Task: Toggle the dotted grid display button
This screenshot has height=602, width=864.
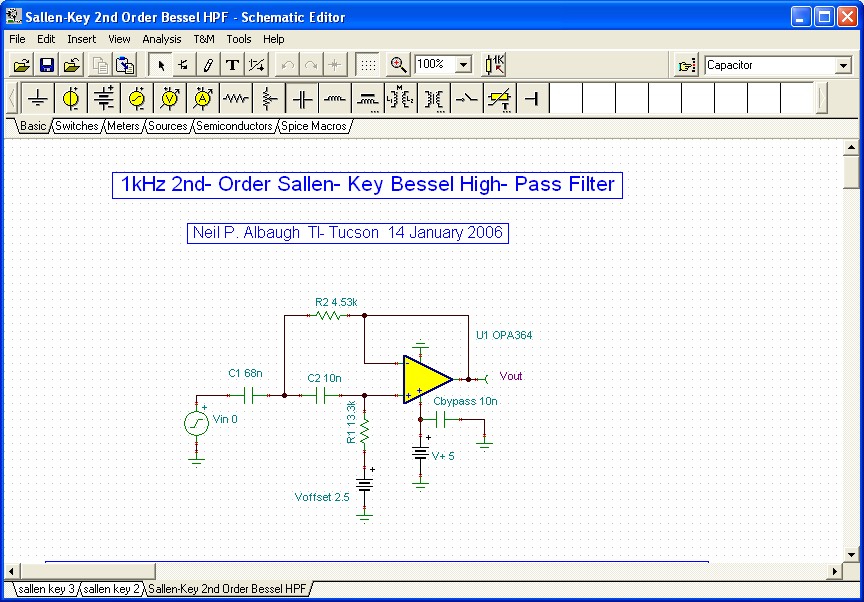Action: 368,65
